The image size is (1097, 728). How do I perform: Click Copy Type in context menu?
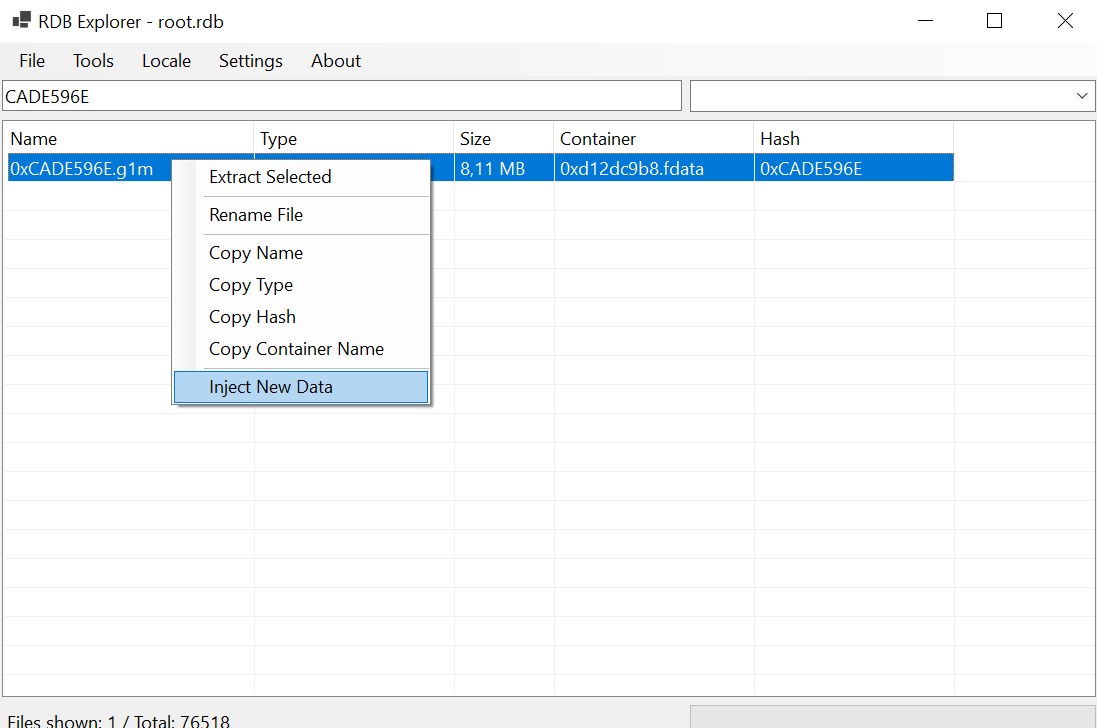point(301,285)
